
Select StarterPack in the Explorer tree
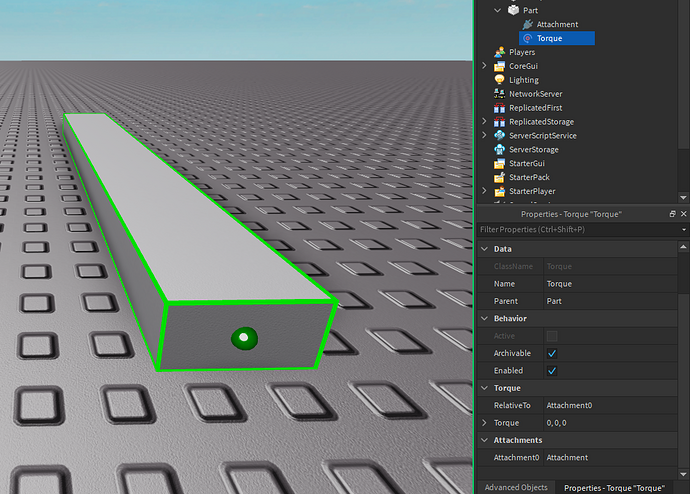click(529, 177)
